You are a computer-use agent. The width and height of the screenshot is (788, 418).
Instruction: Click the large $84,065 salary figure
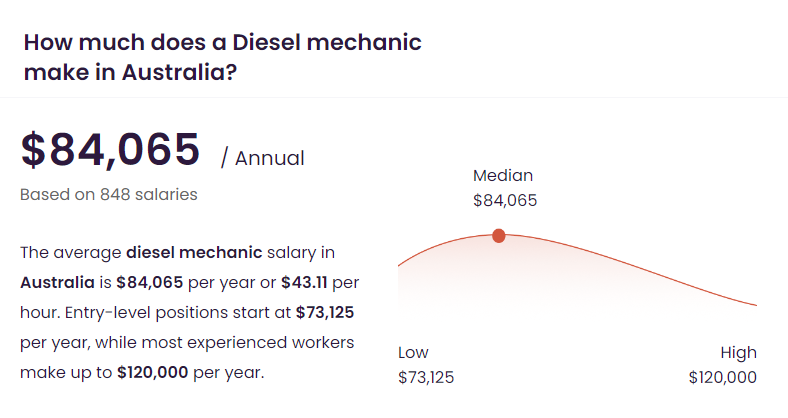111,150
